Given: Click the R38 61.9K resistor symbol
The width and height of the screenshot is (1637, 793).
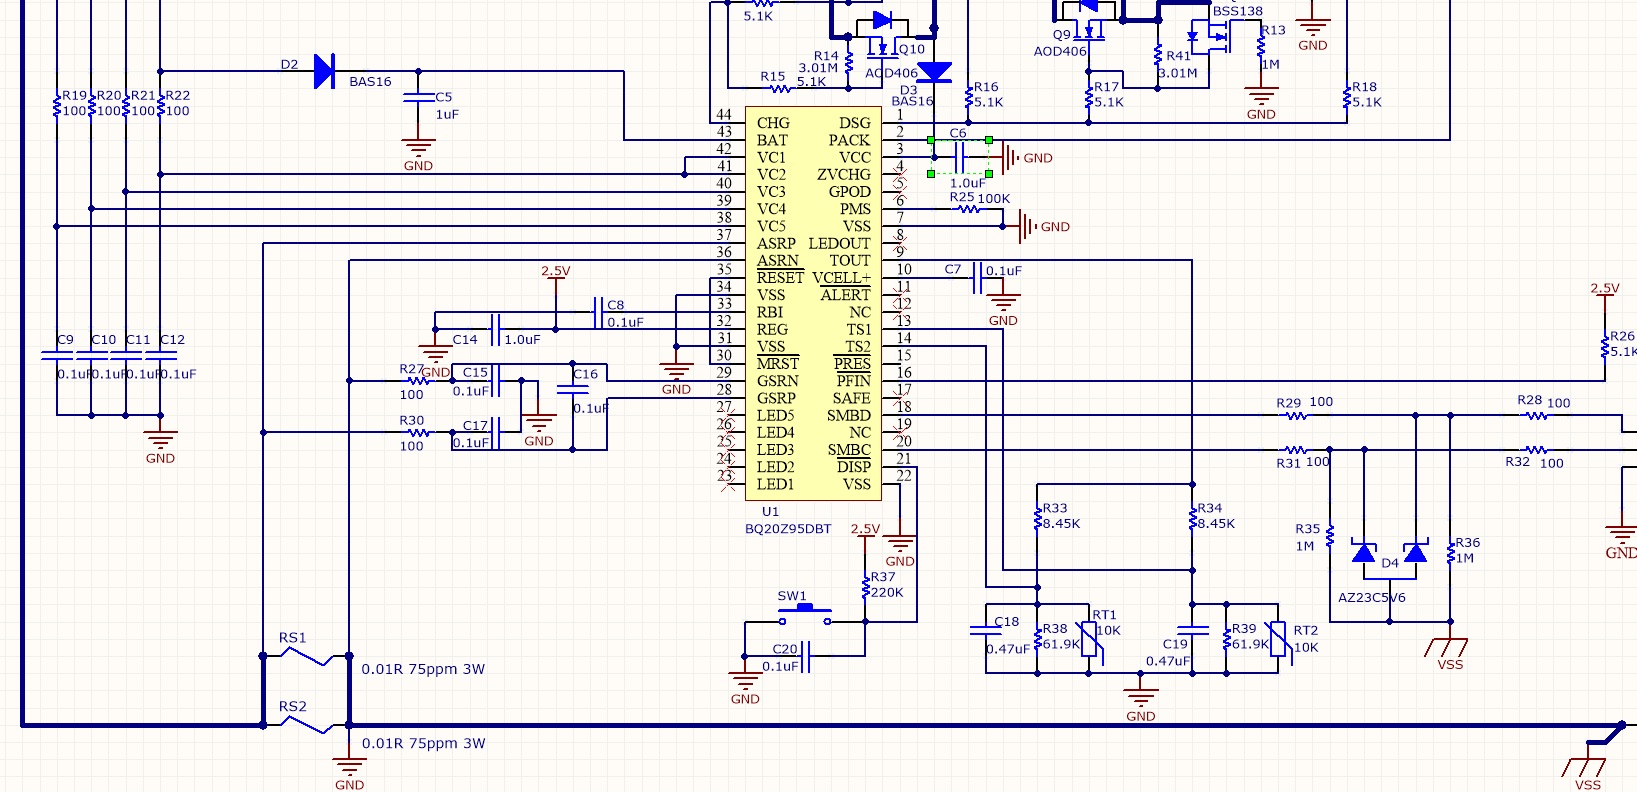Looking at the screenshot, I should tap(1037, 638).
